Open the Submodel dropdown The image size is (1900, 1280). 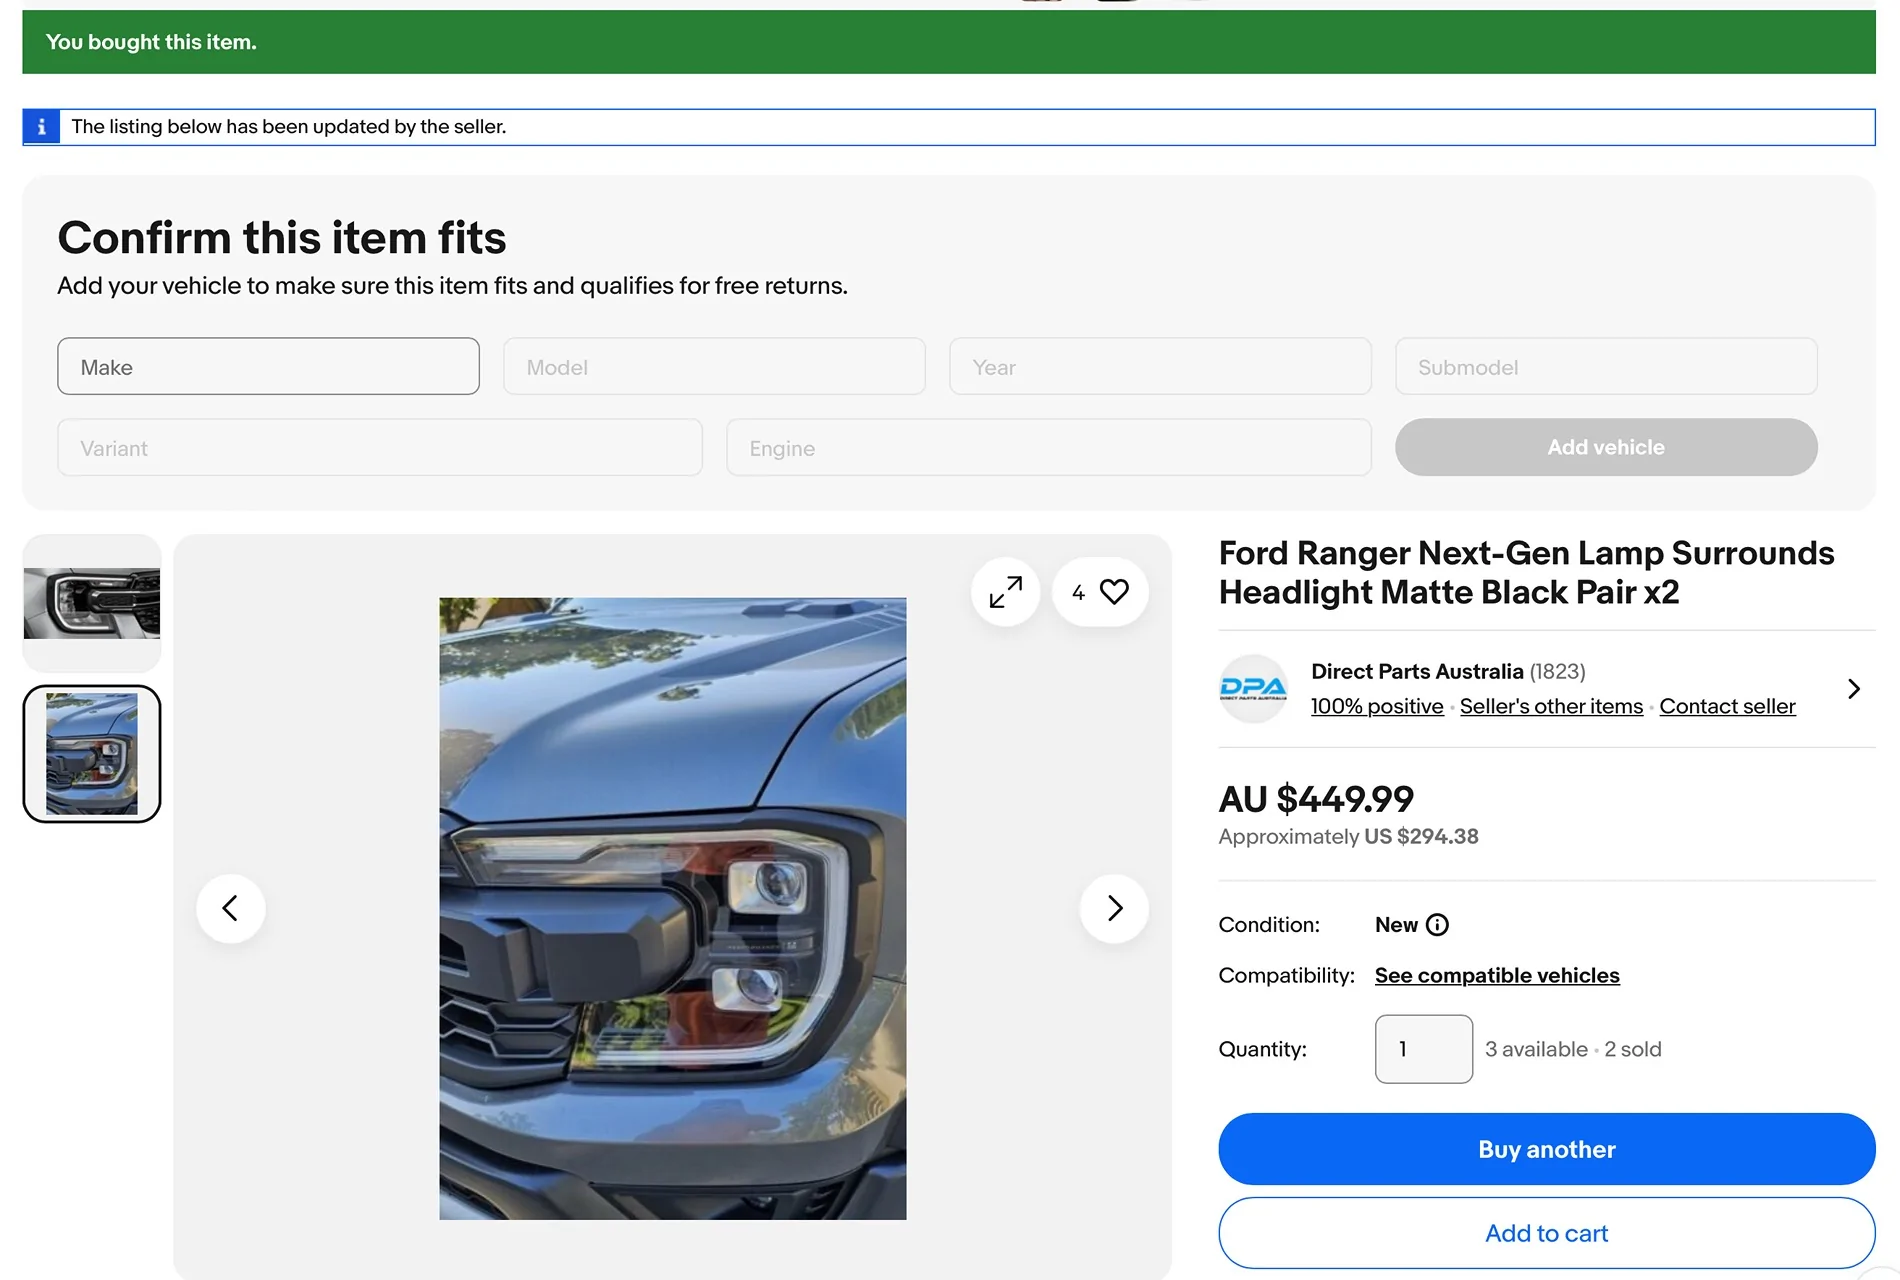[x=1606, y=367]
